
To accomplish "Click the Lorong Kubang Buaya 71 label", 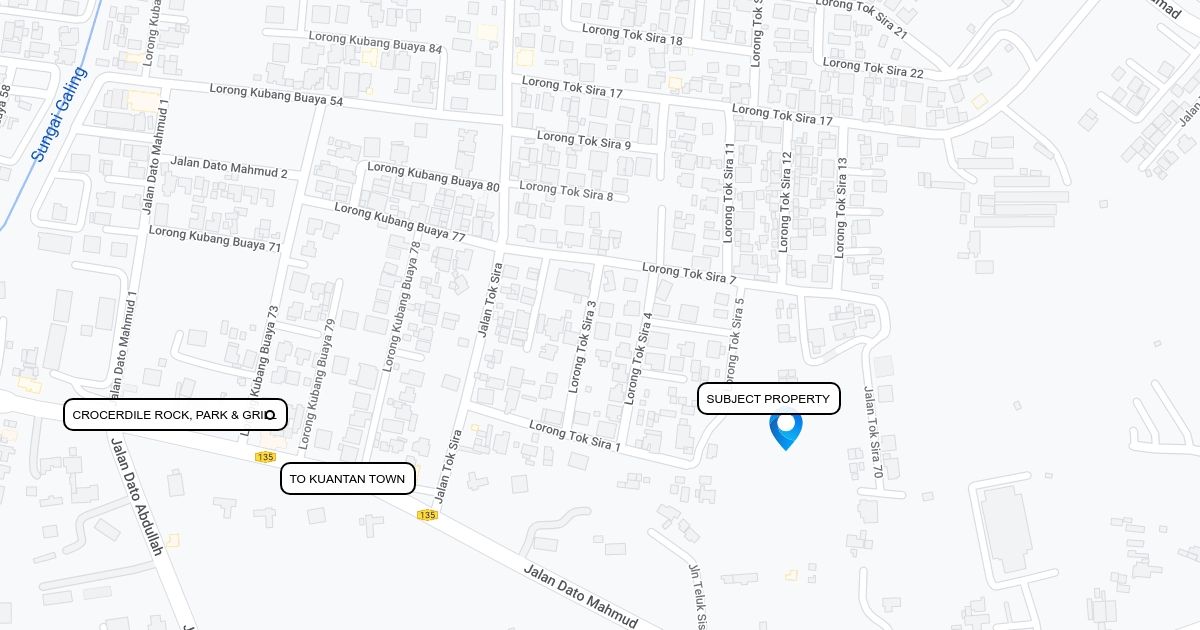I will 215,237.
